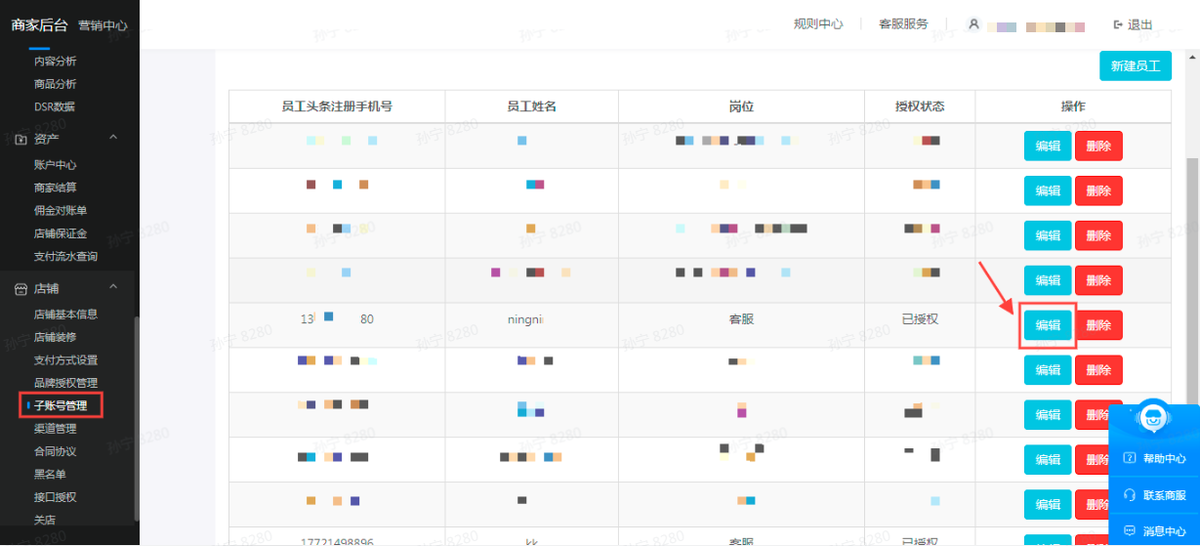Open 支付方式设置 in sidebar
The image size is (1200, 546).
tap(66, 360)
